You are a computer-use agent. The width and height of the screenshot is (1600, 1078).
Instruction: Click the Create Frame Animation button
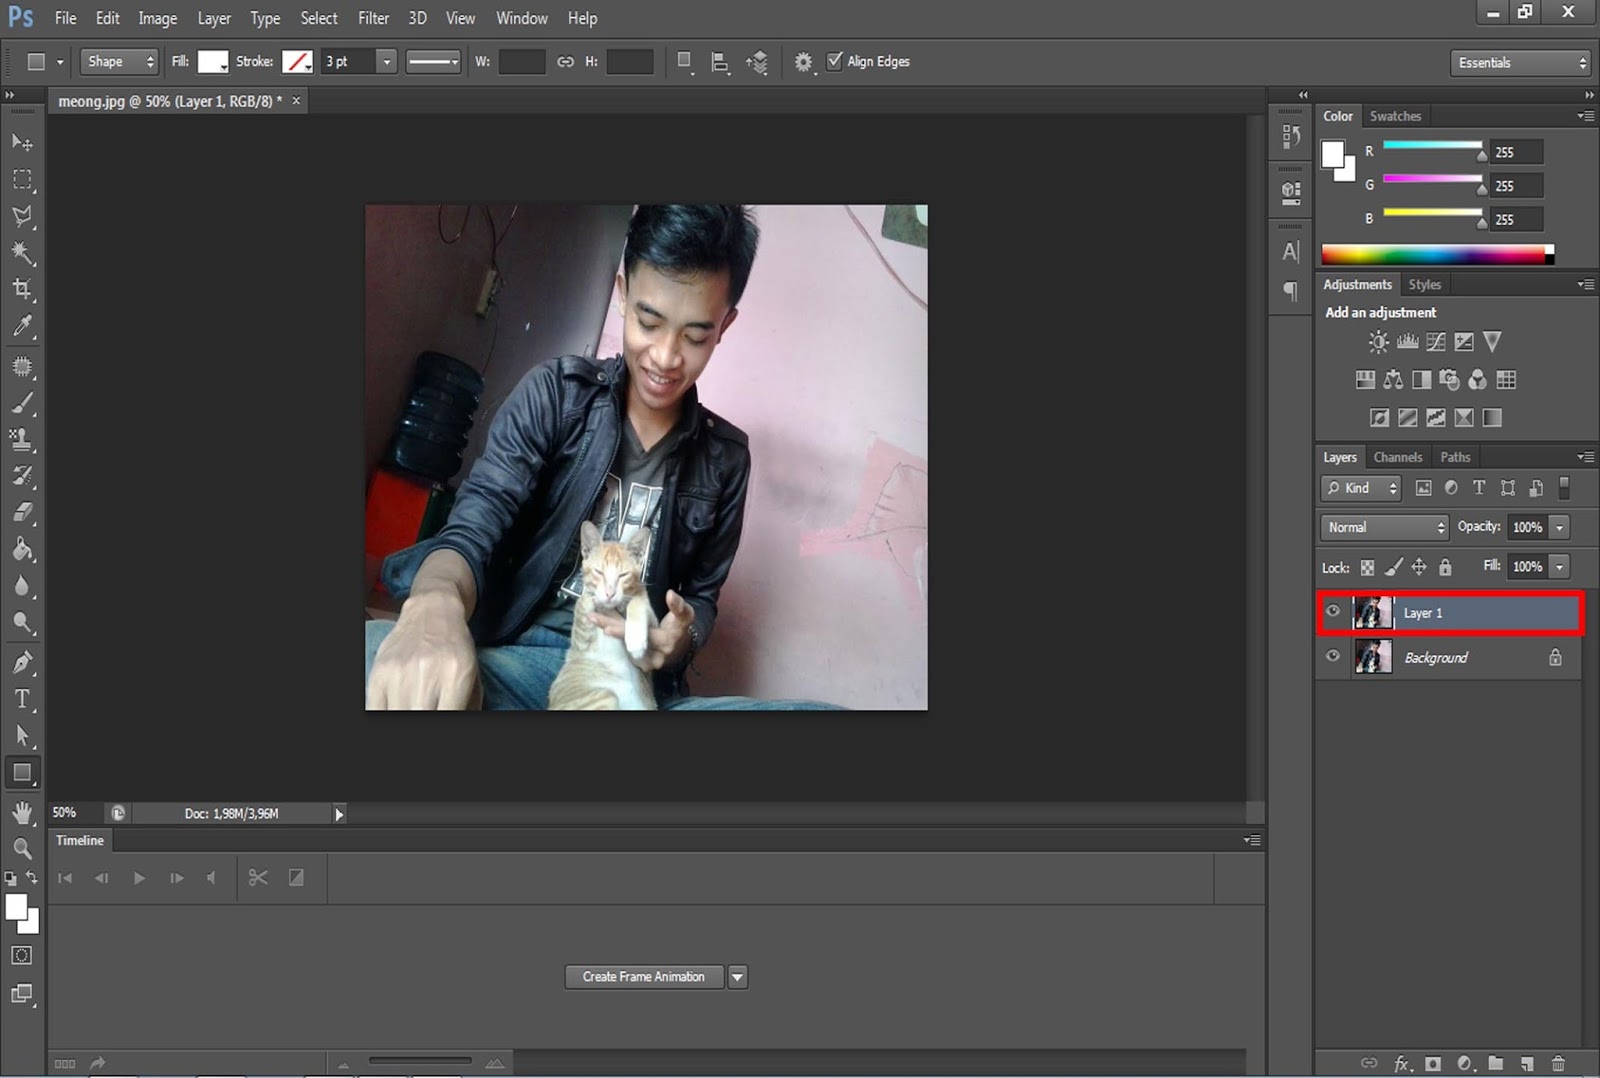coord(643,977)
